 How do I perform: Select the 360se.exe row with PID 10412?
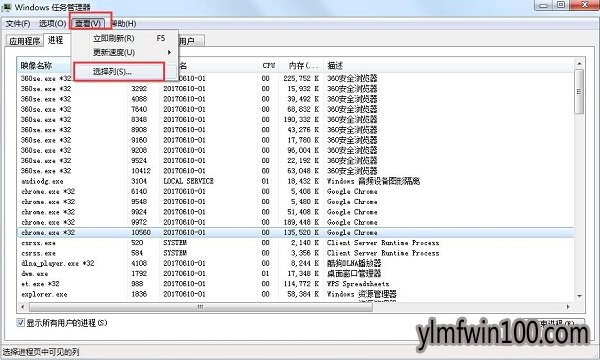295,171
